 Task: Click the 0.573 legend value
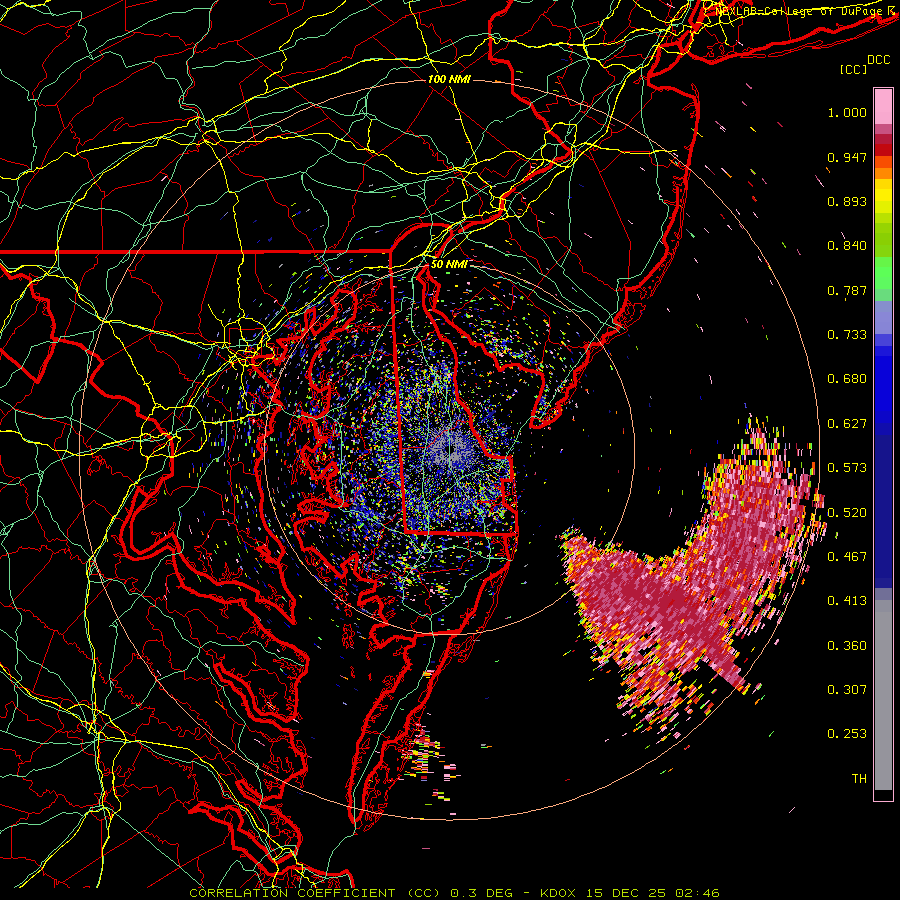(847, 468)
